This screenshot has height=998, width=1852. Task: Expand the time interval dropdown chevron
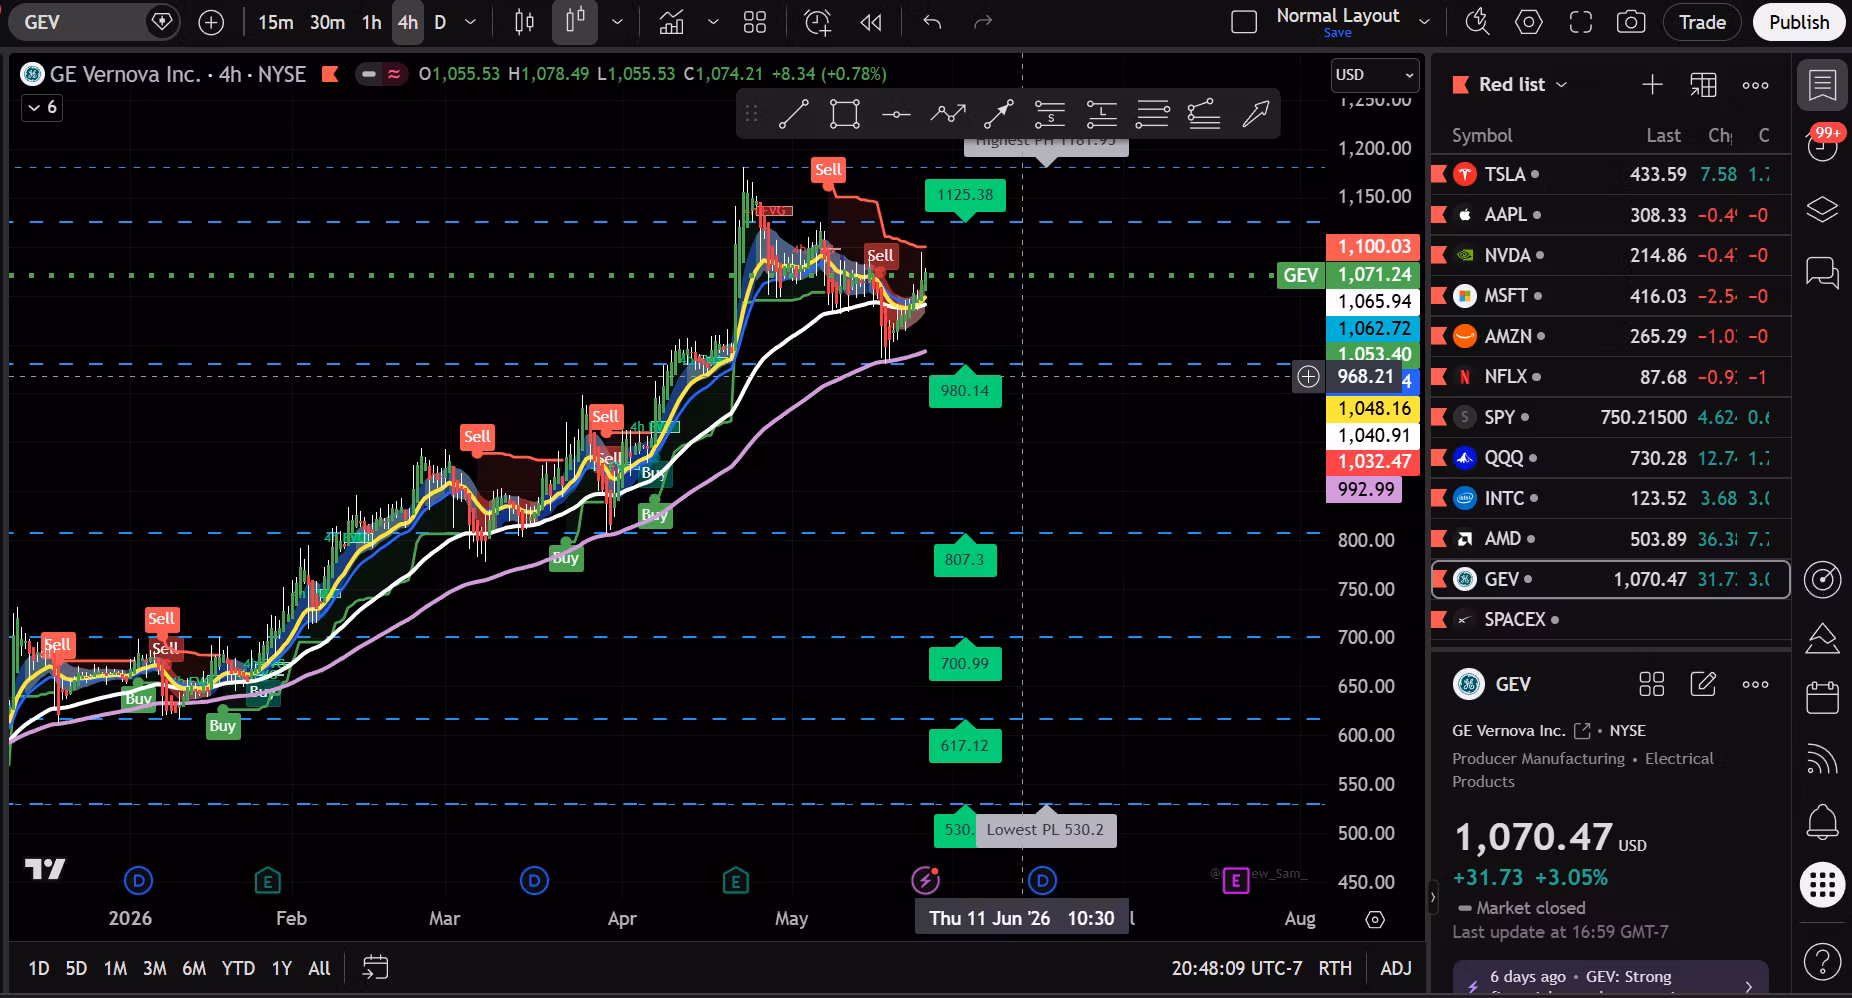coord(468,22)
